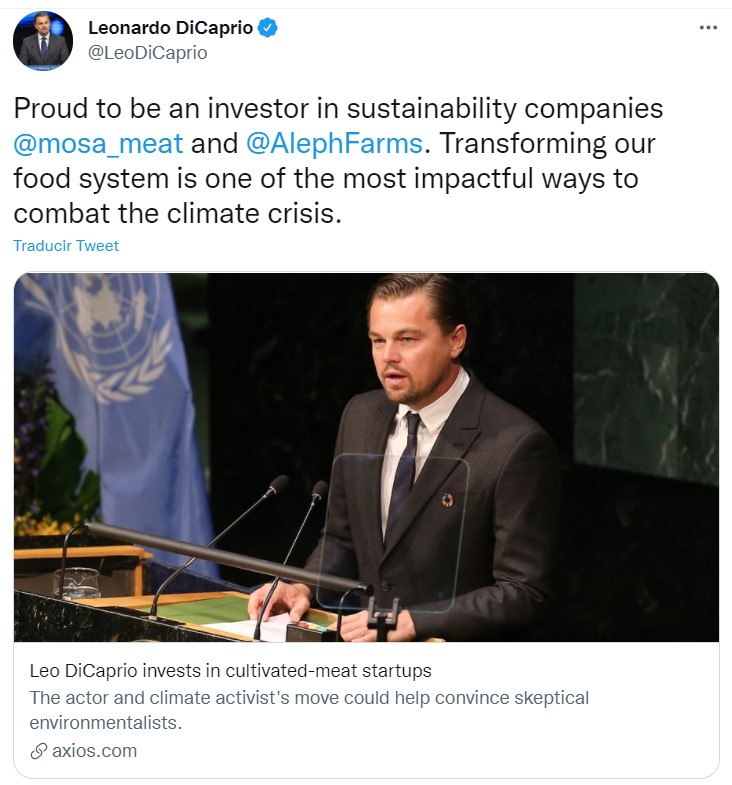This screenshot has height=785, width=732.
Task: Open headline "Leo DiCaprio invests in cultivated-meat startups"
Action: coord(231,669)
